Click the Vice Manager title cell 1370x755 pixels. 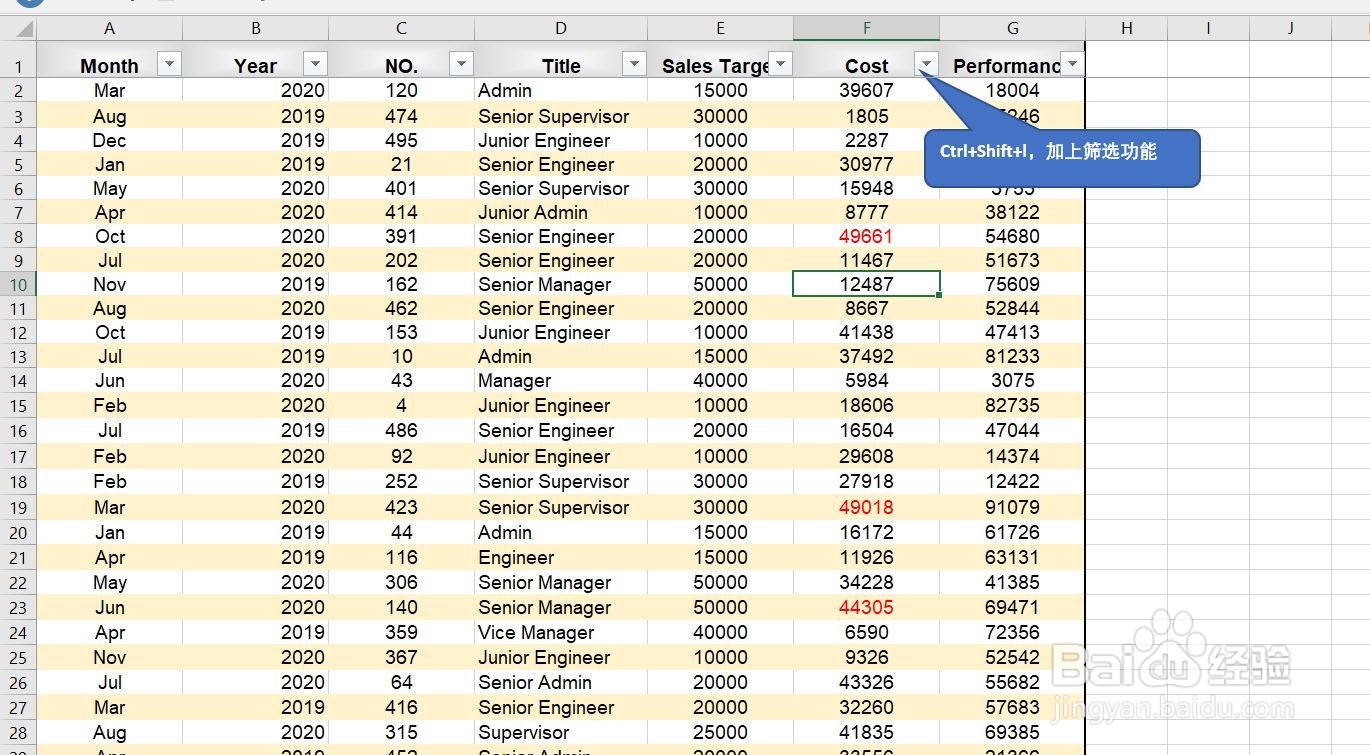click(x=561, y=632)
